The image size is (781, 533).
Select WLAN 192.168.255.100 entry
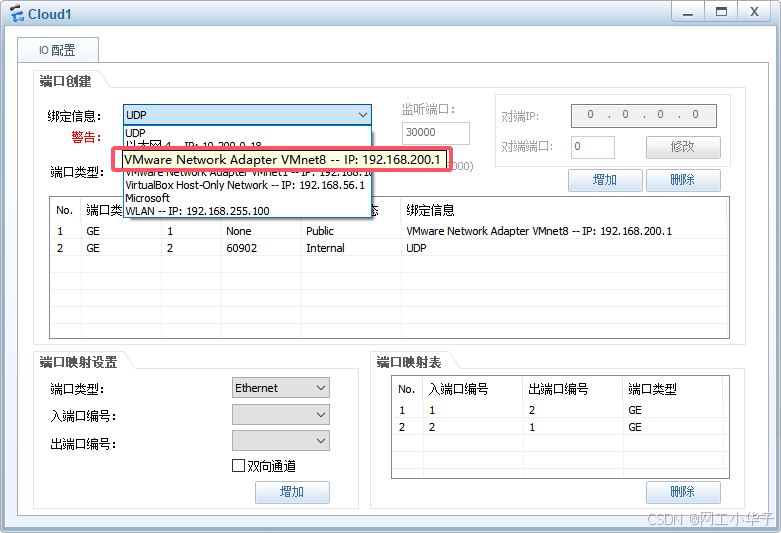247,211
